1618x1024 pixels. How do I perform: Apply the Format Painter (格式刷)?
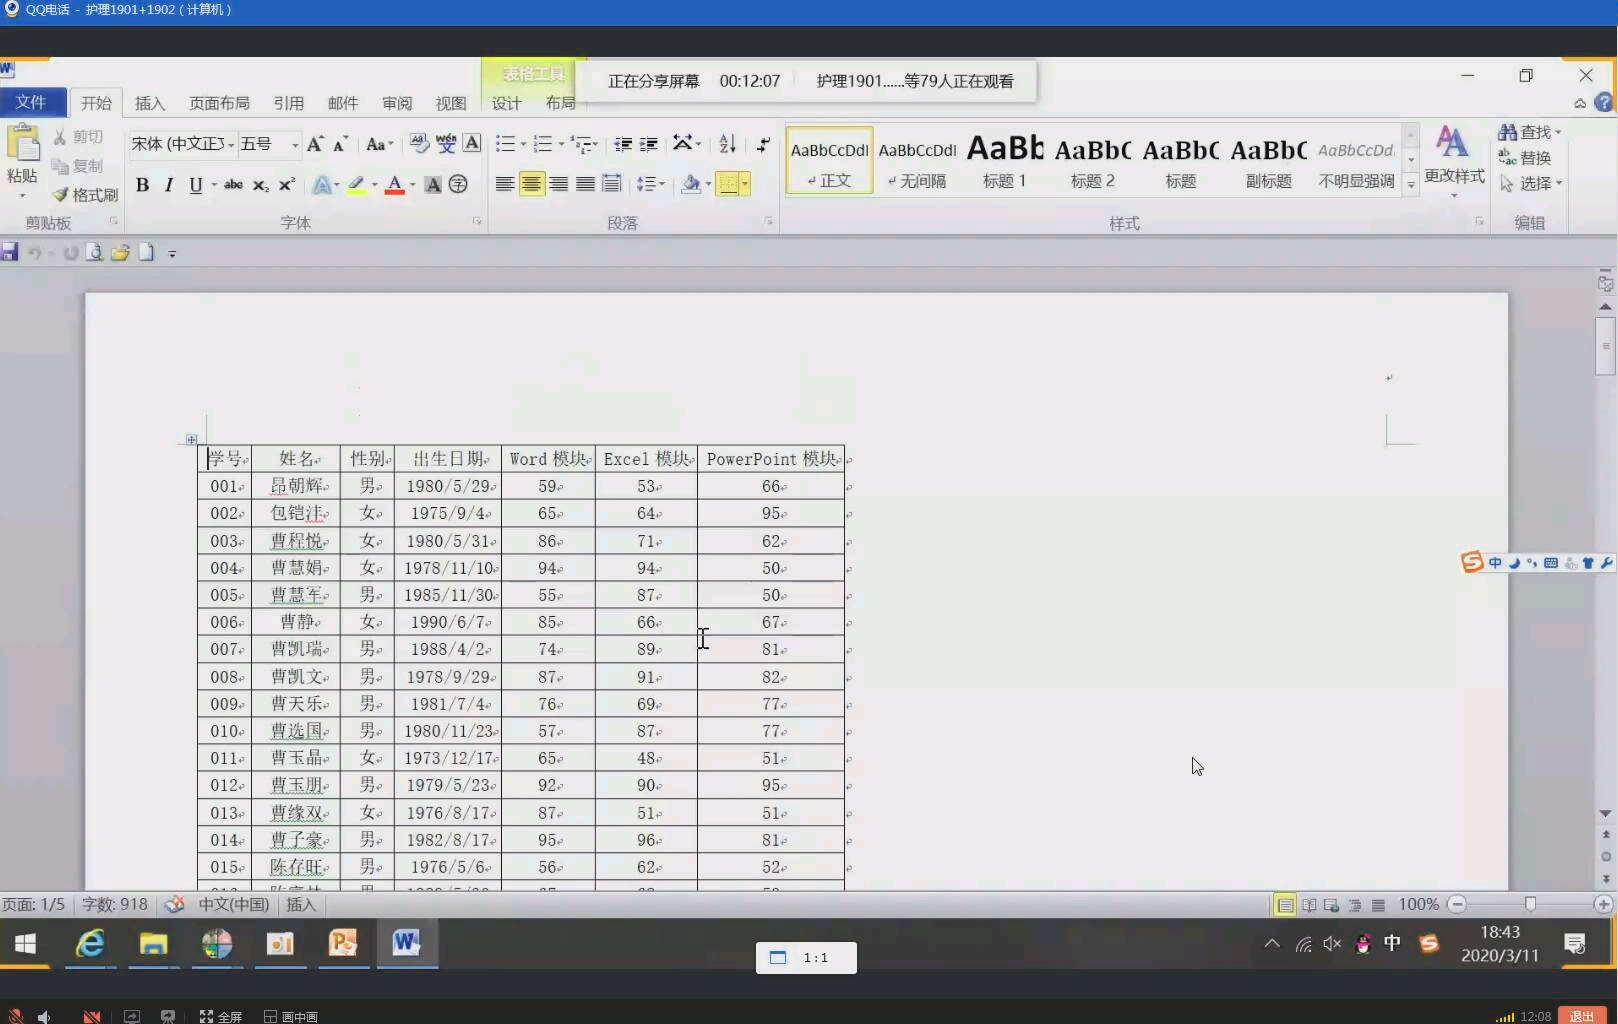[x=86, y=195]
